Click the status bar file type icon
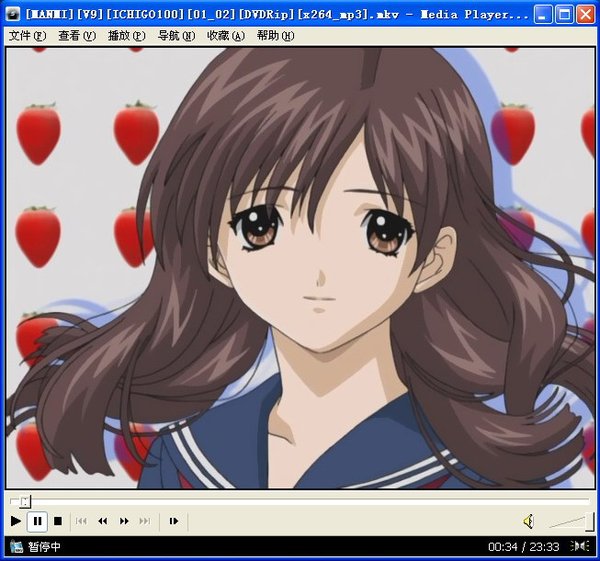Viewport: 600px width, 561px height. 16,546
